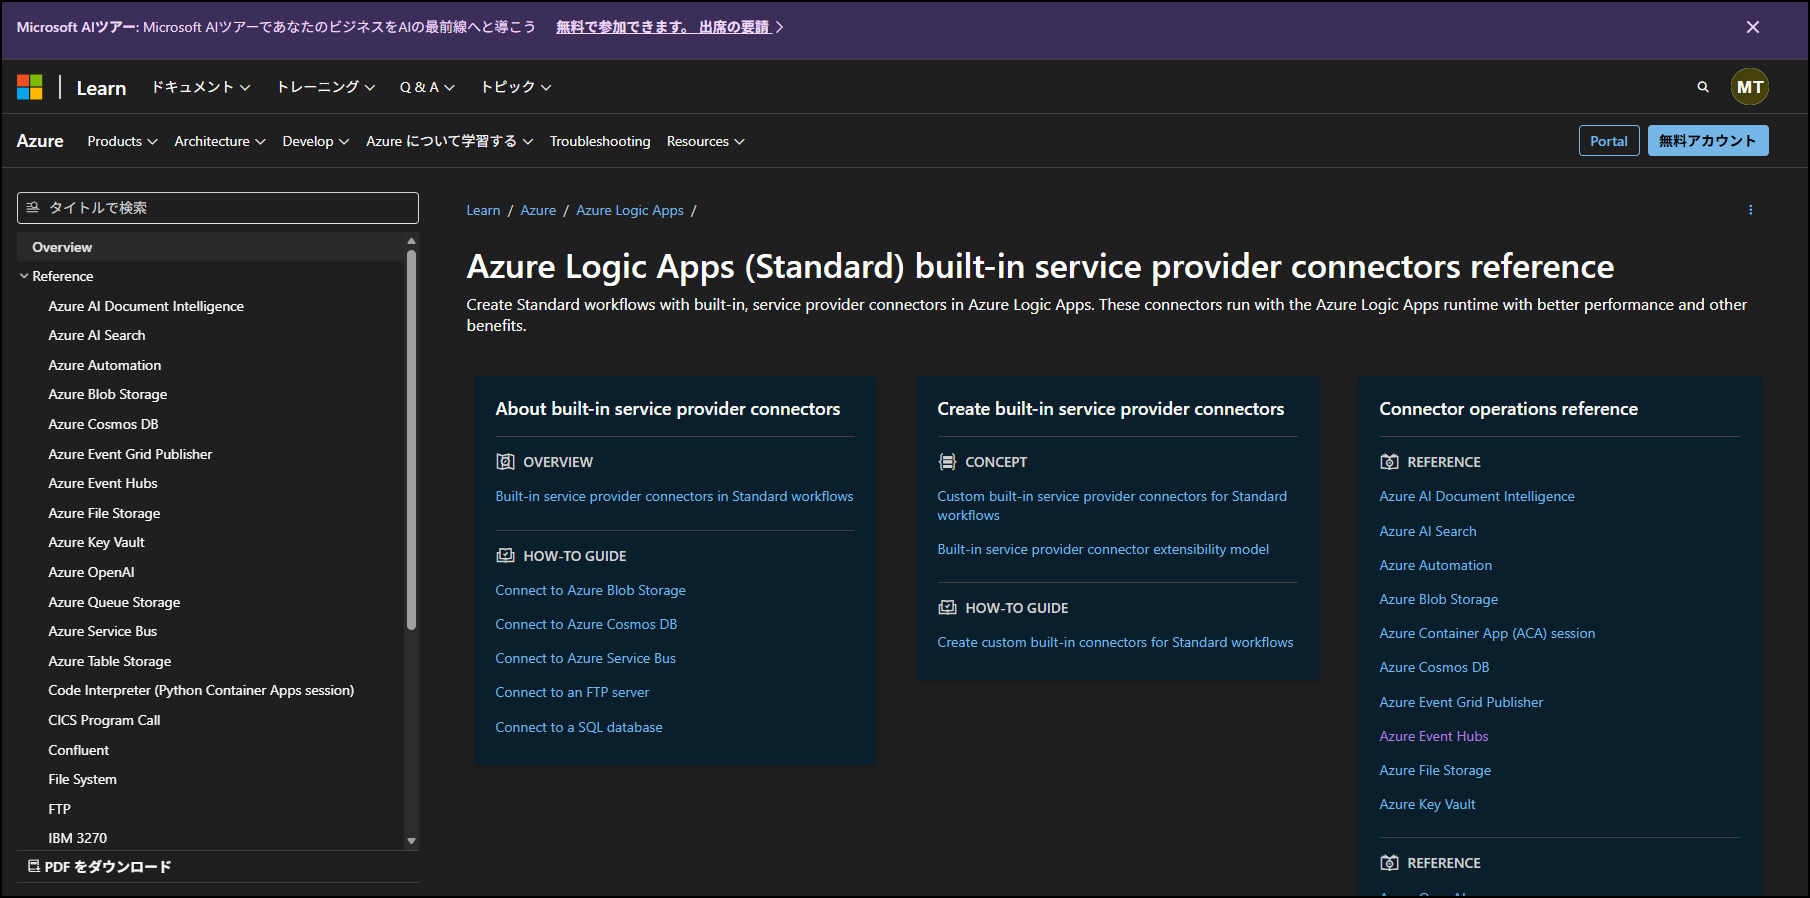Close the Microsoft AI tour banner
This screenshot has height=898, width=1810.
point(1752,27)
